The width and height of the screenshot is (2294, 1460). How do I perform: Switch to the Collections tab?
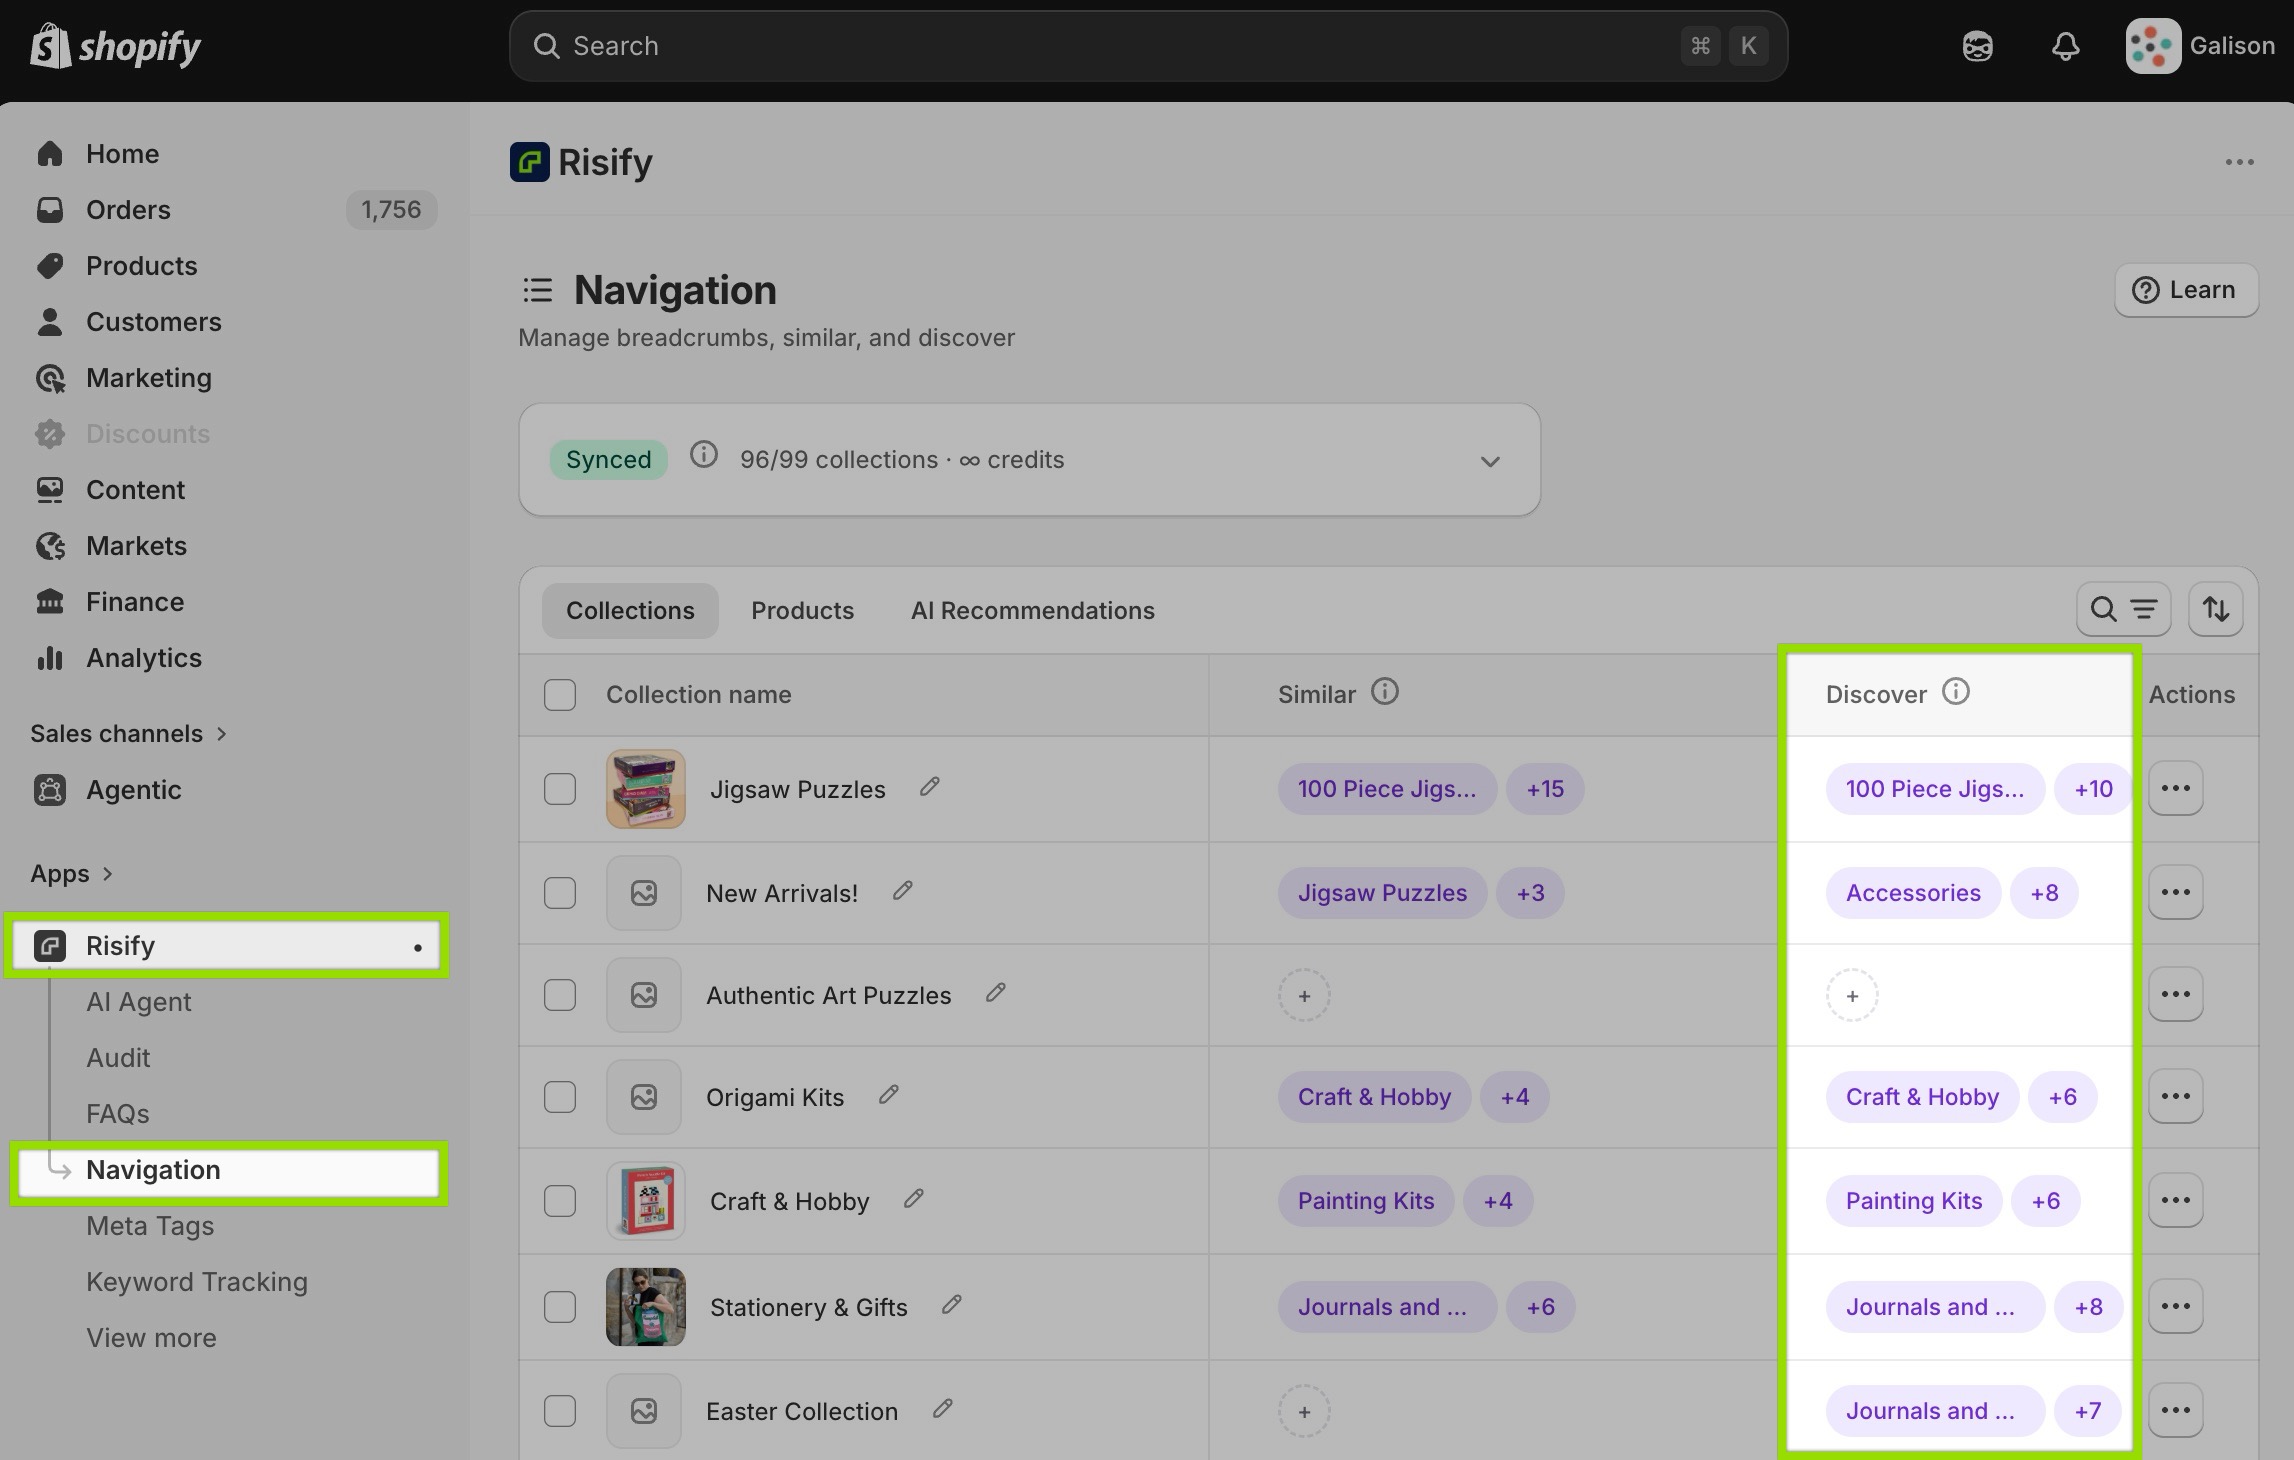(630, 611)
